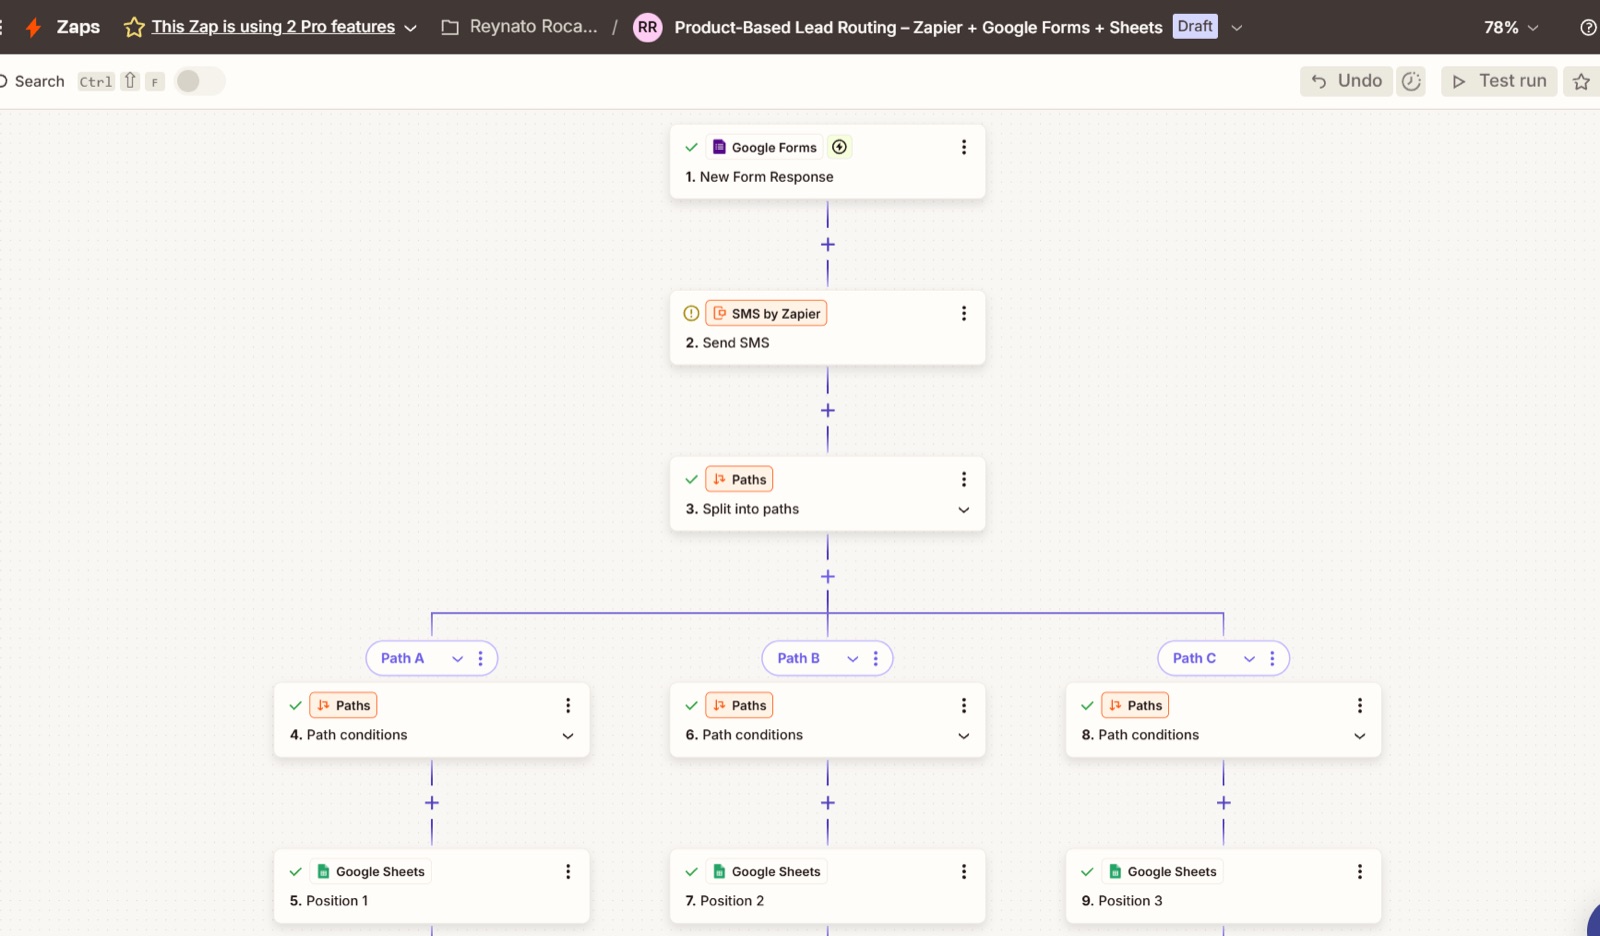The width and height of the screenshot is (1600, 936).
Task: Collapse Split into paths step chevron
Action: pyautogui.click(x=964, y=510)
